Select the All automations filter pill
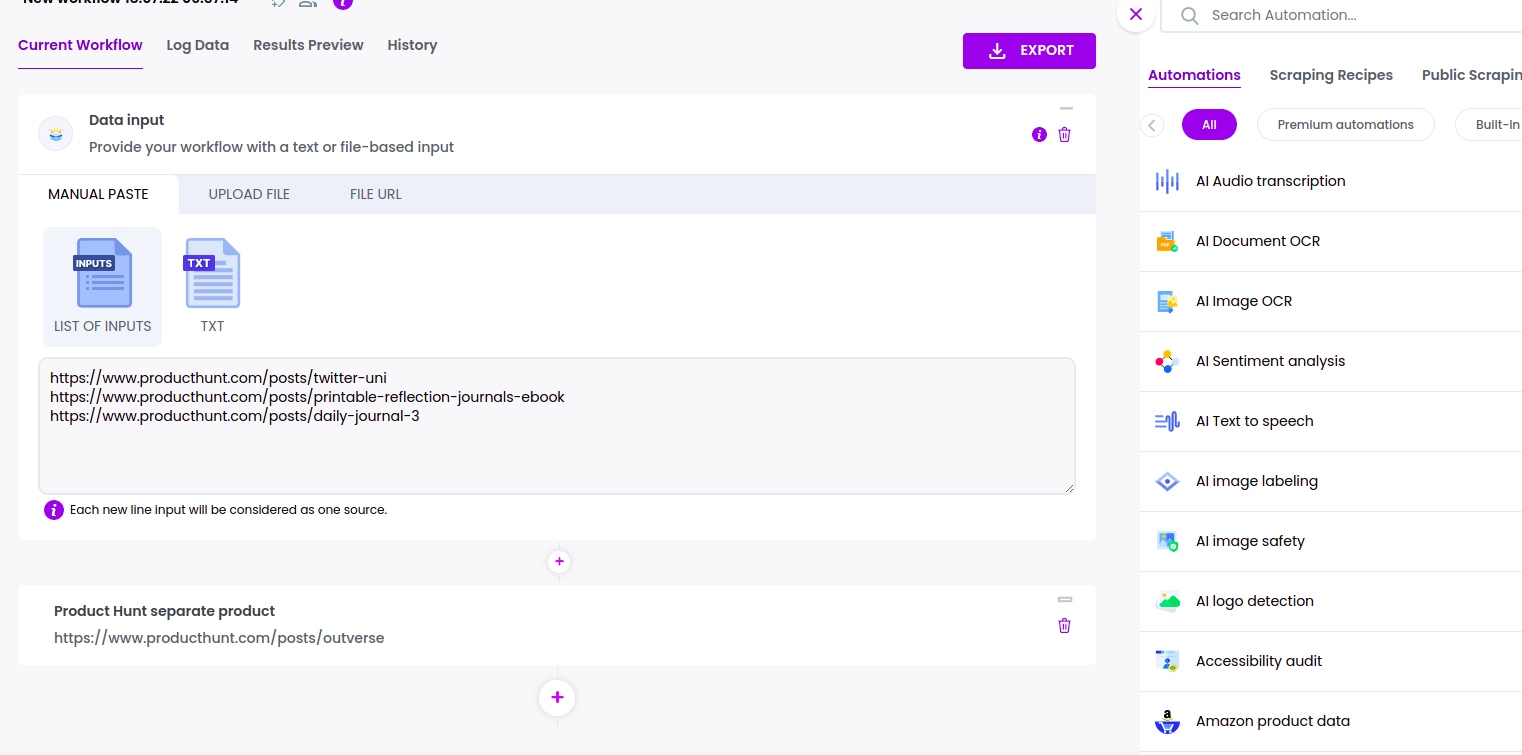The height and width of the screenshot is (755, 1522). click(1209, 124)
